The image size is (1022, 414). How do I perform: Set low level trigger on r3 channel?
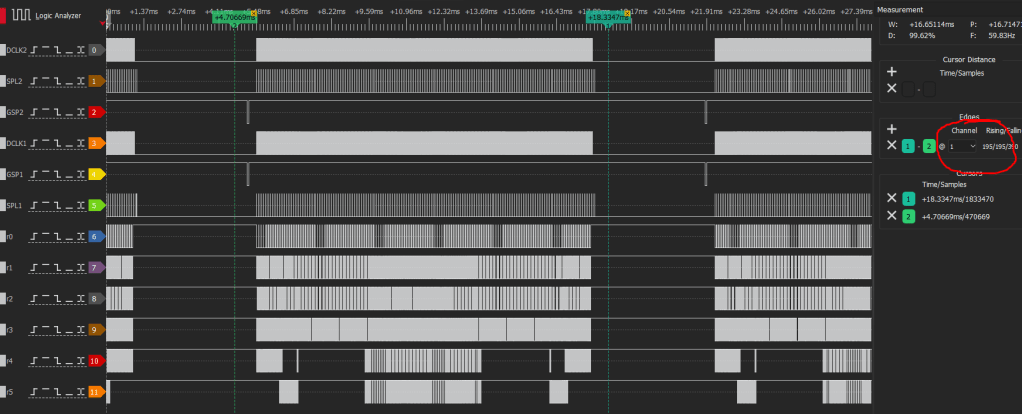[70, 328]
